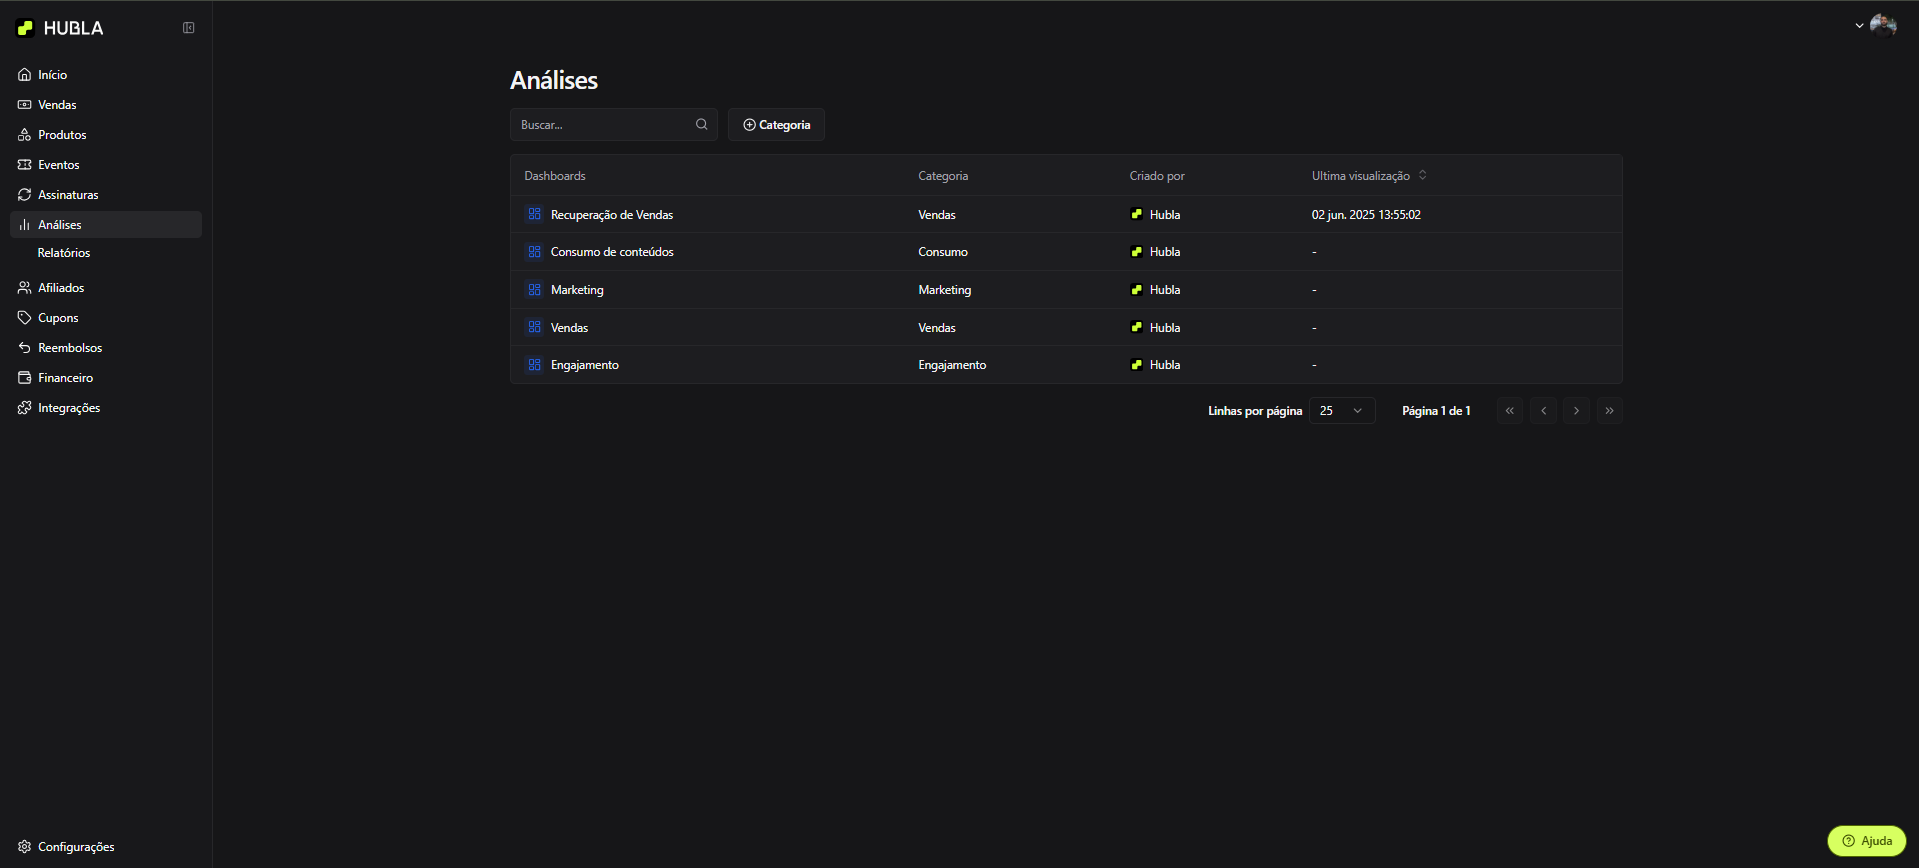Open the Engajamento dashboard

click(x=584, y=365)
